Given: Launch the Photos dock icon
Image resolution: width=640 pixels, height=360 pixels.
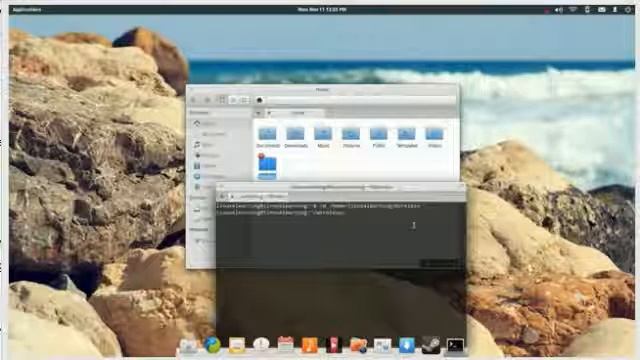Looking at the screenshot, I should click(358, 345).
